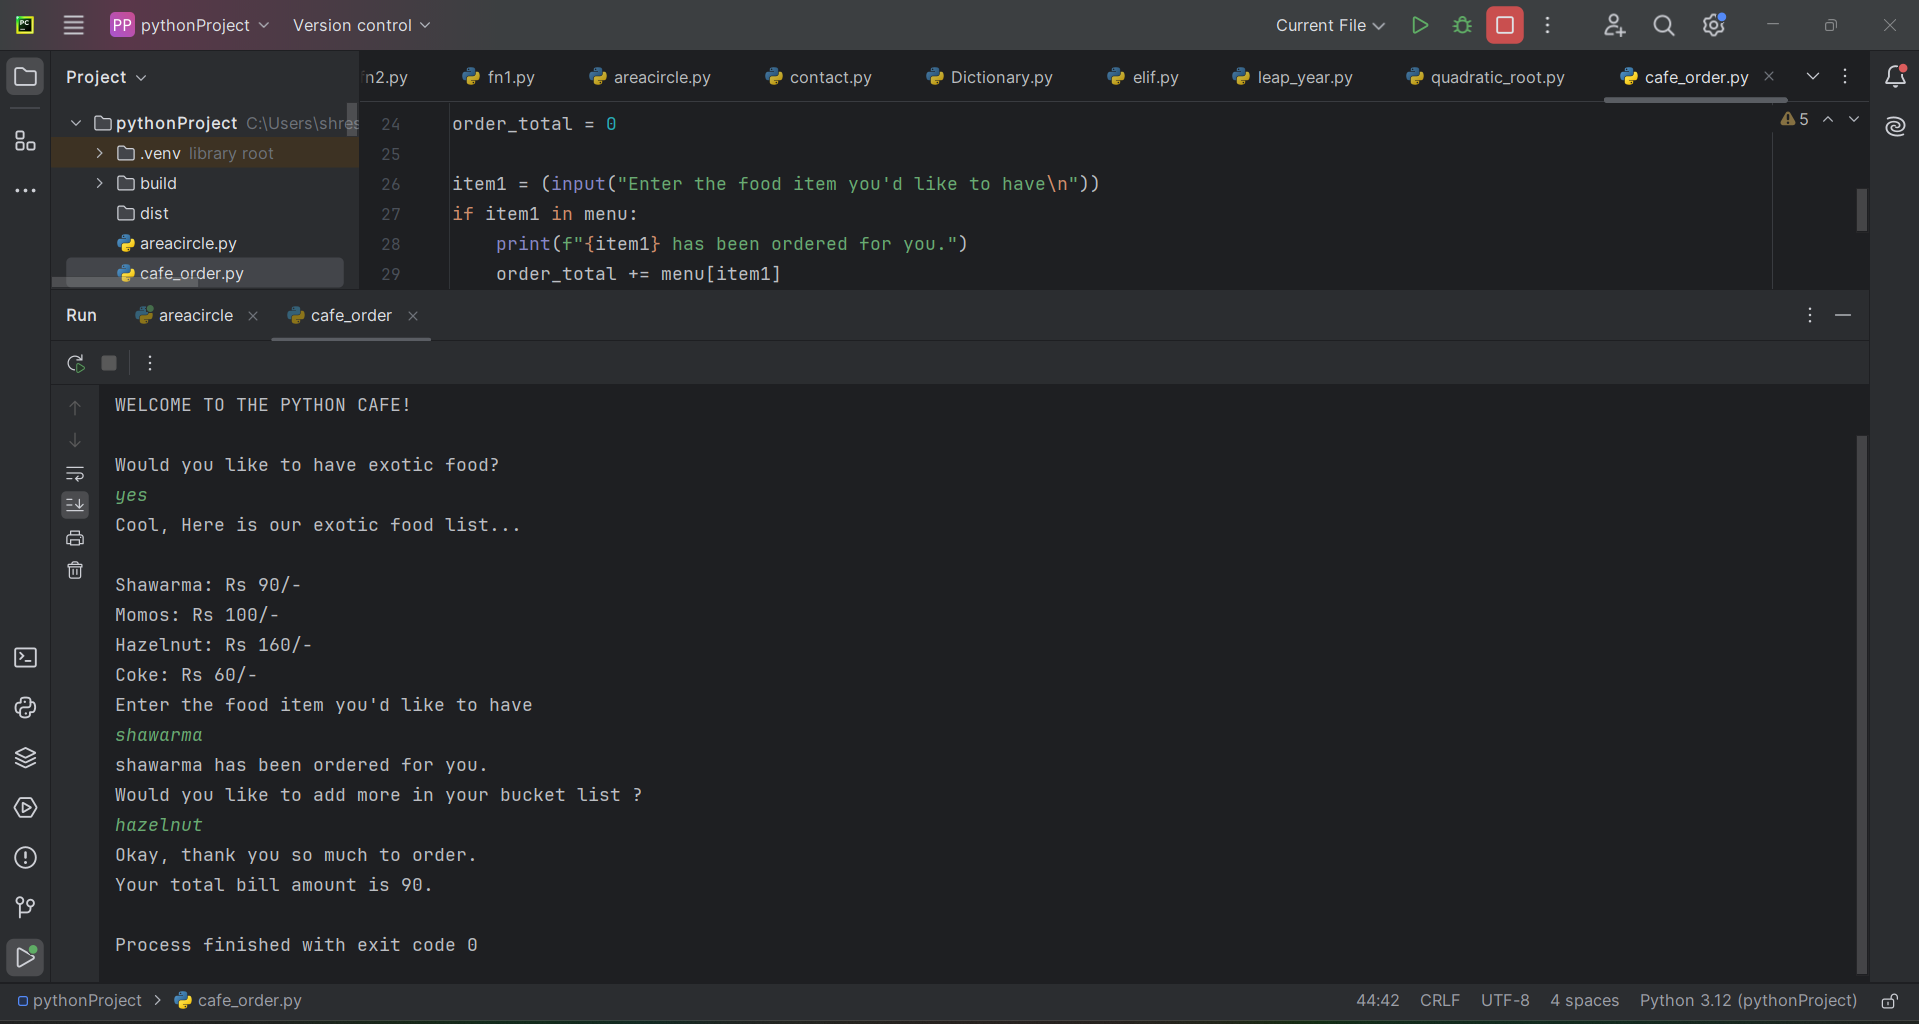Open the notifications panel
The height and width of the screenshot is (1024, 1919).
coord(1895,77)
